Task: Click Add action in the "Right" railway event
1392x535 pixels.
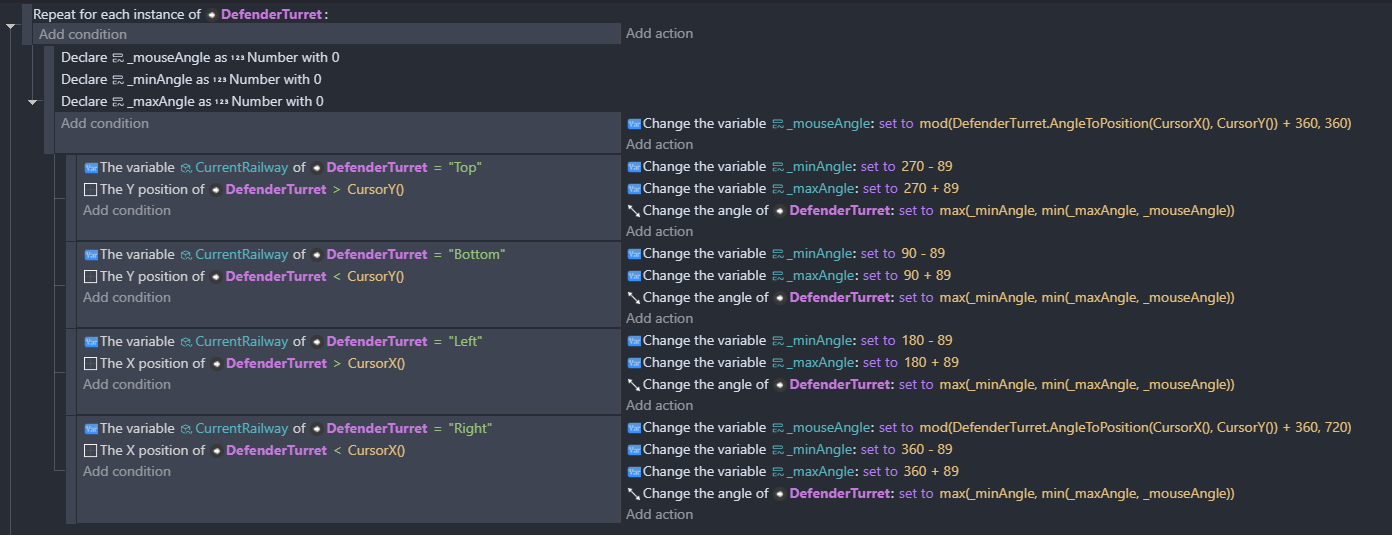Action: [659, 515]
